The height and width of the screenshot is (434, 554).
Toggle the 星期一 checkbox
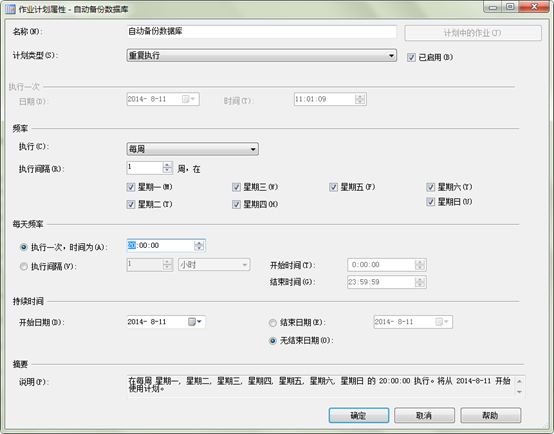131,187
